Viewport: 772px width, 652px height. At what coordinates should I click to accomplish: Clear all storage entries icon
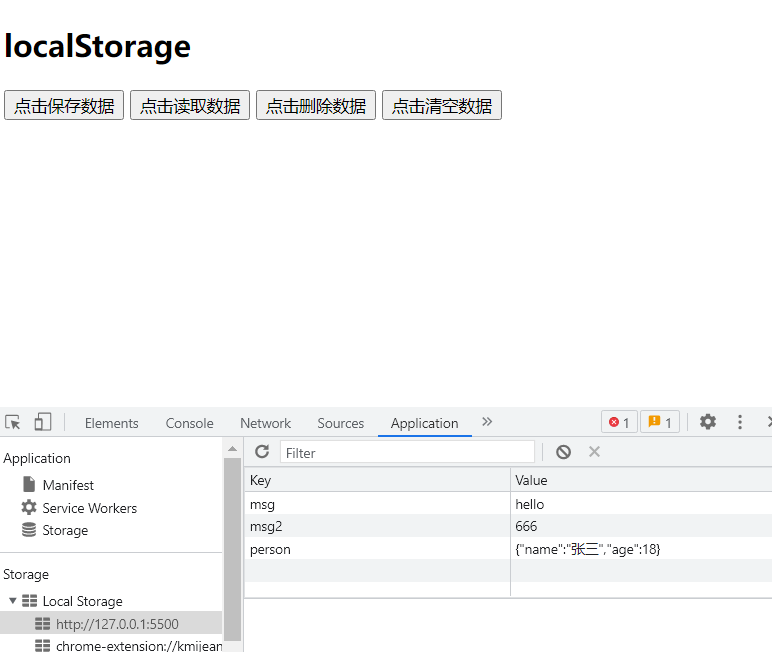[563, 452]
